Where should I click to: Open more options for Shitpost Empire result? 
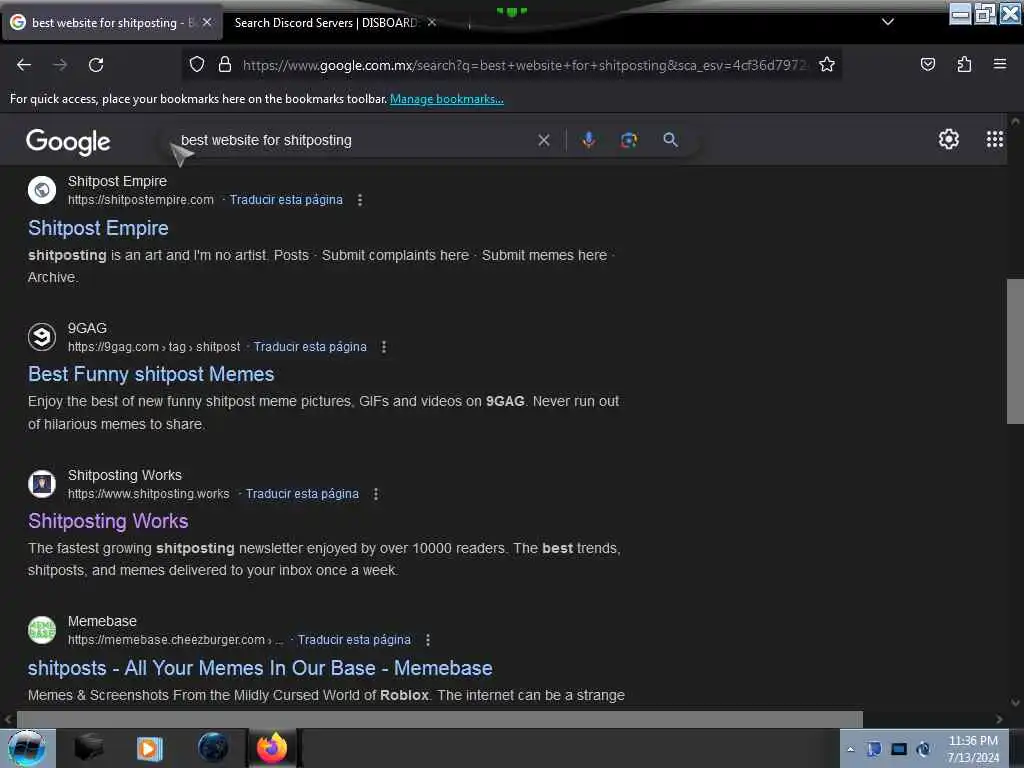tap(360, 200)
